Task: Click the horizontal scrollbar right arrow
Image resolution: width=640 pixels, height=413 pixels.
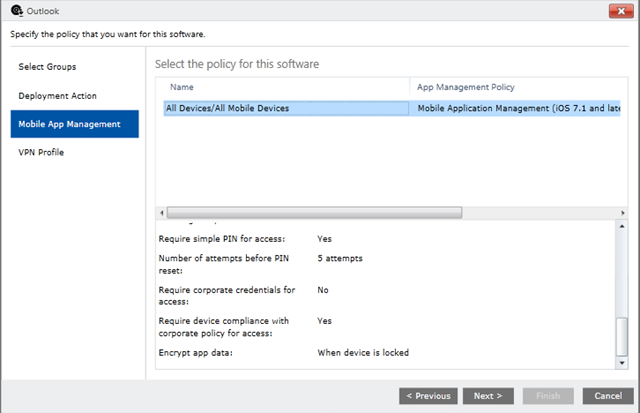Action: [622, 213]
